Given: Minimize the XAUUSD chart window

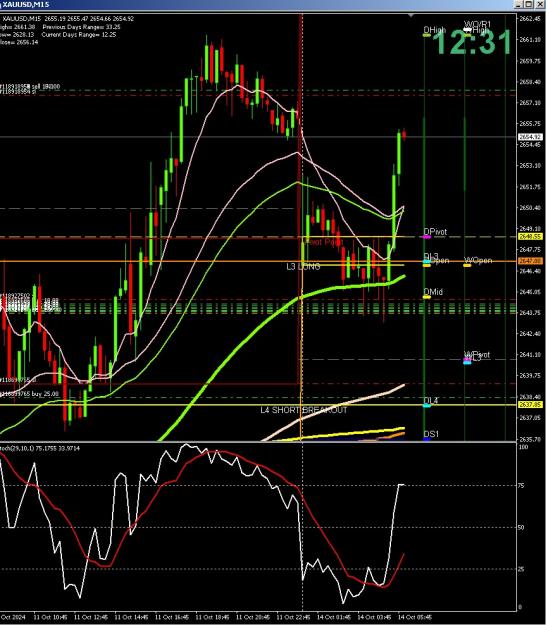Looking at the screenshot, I should coord(518,4).
